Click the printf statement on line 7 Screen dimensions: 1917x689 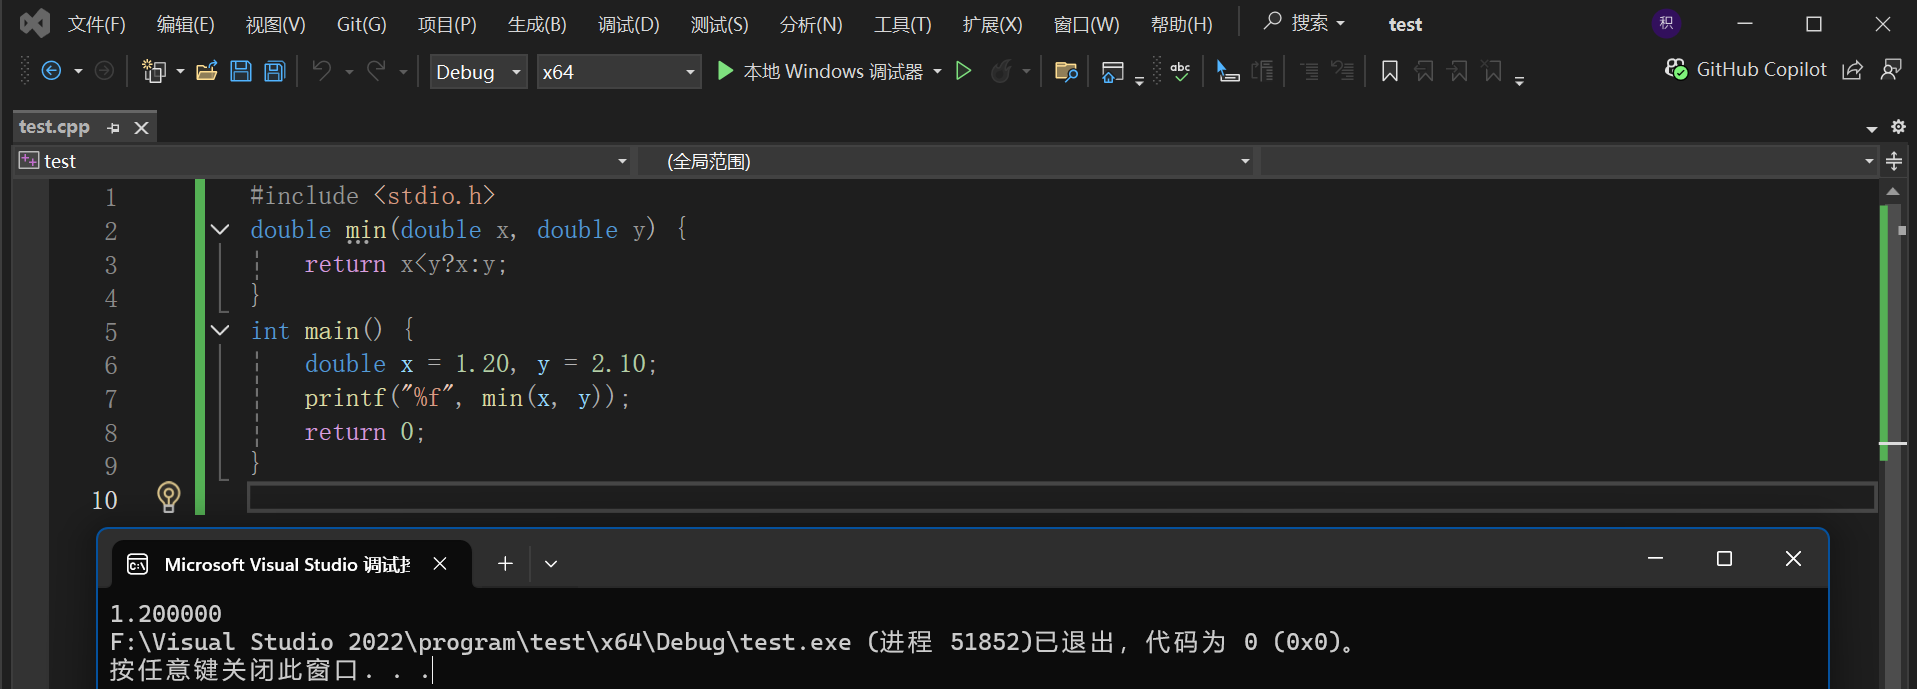tap(467, 398)
